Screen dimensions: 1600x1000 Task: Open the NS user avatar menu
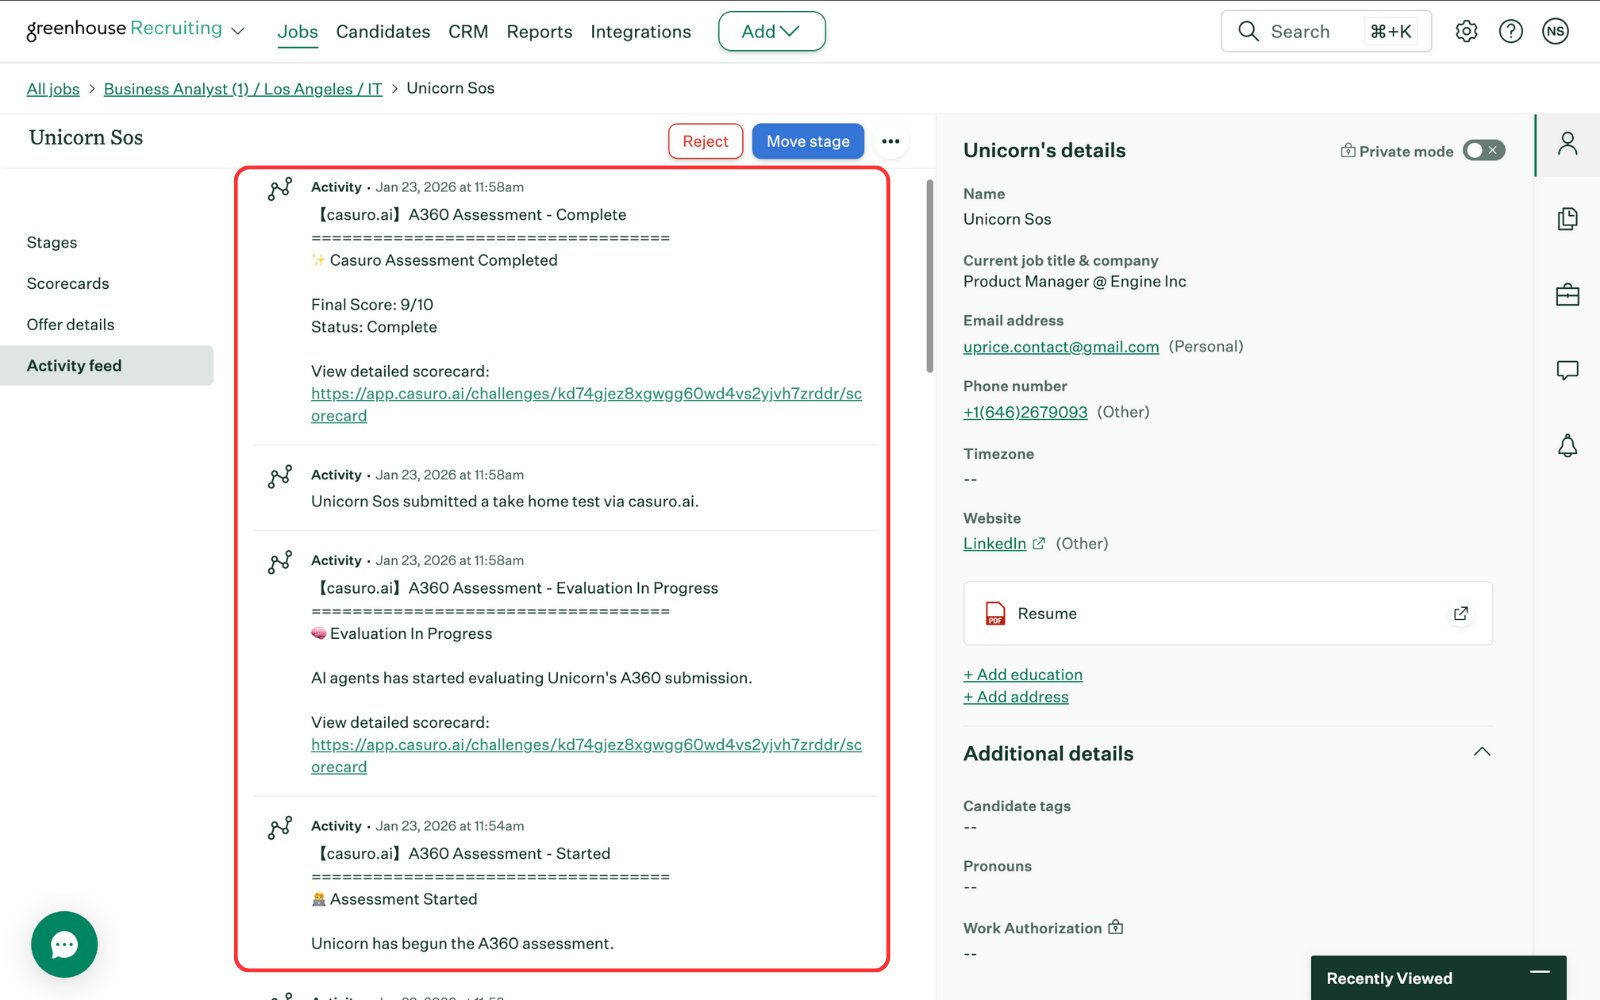point(1555,31)
